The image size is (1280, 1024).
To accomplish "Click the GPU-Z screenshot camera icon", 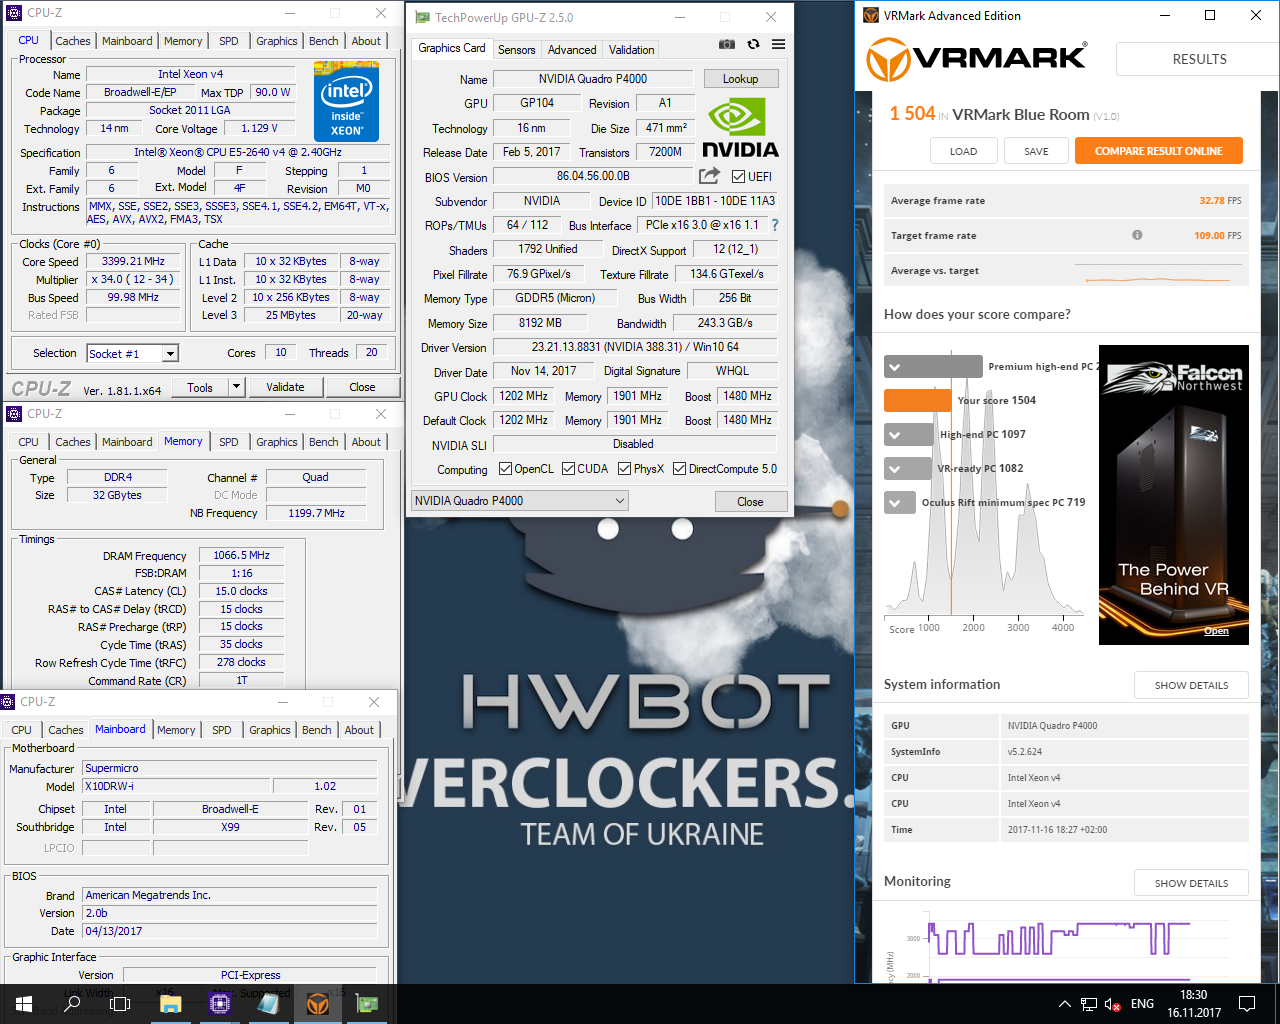I will pyautogui.click(x=727, y=44).
